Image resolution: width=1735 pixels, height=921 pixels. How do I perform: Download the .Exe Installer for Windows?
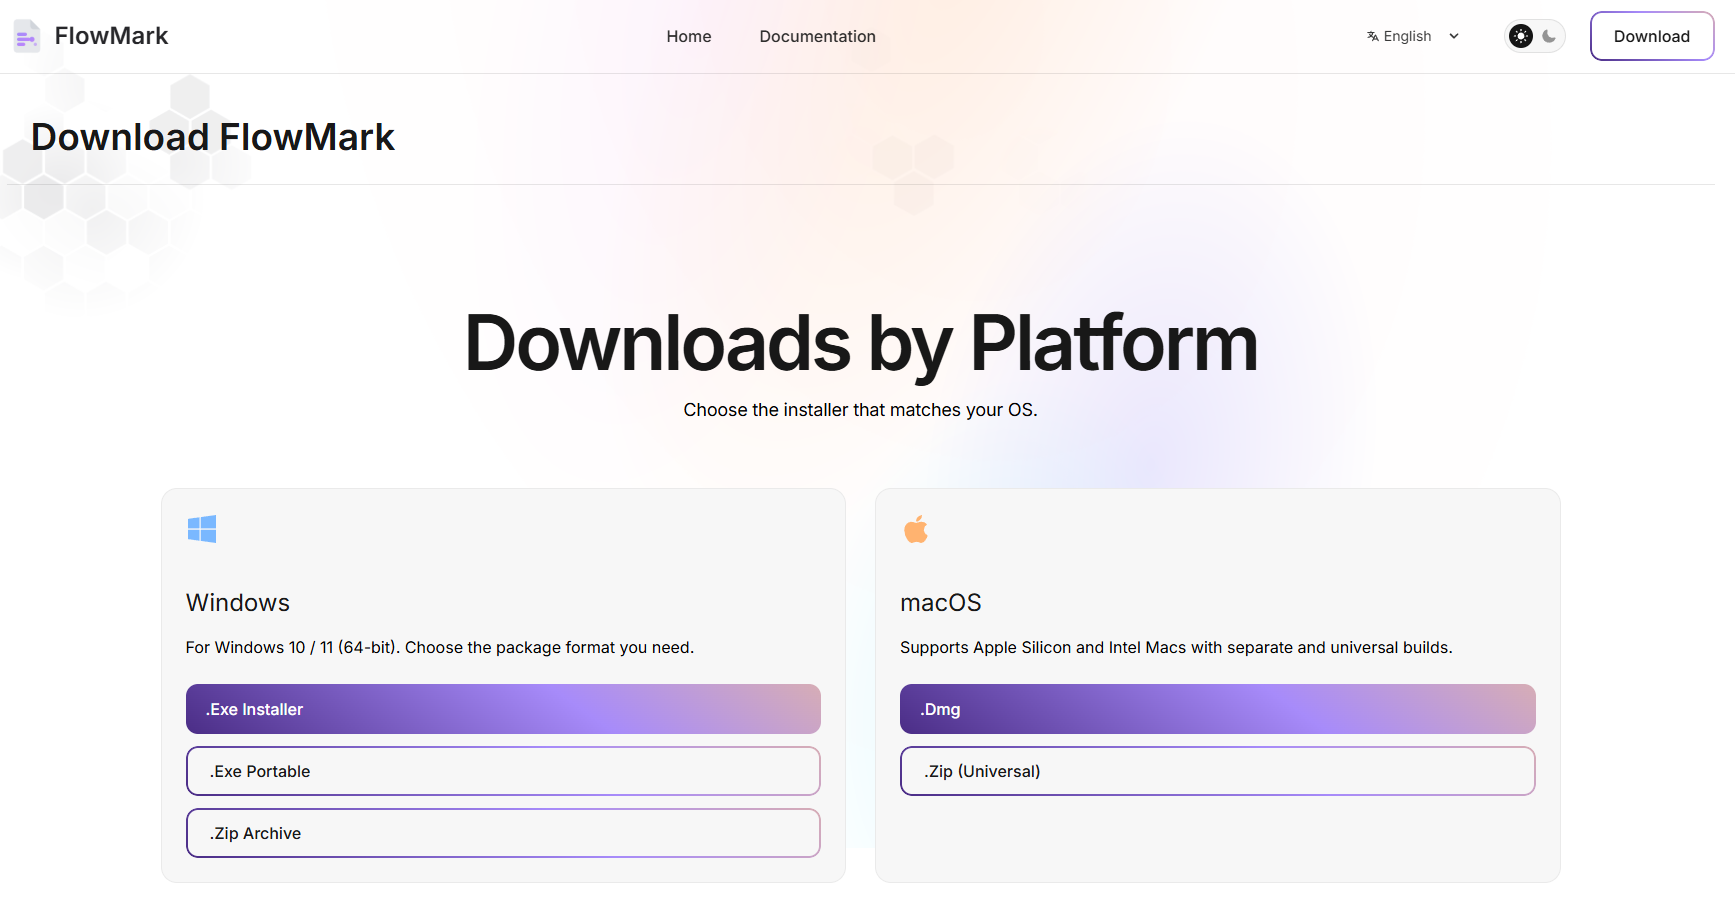503,709
